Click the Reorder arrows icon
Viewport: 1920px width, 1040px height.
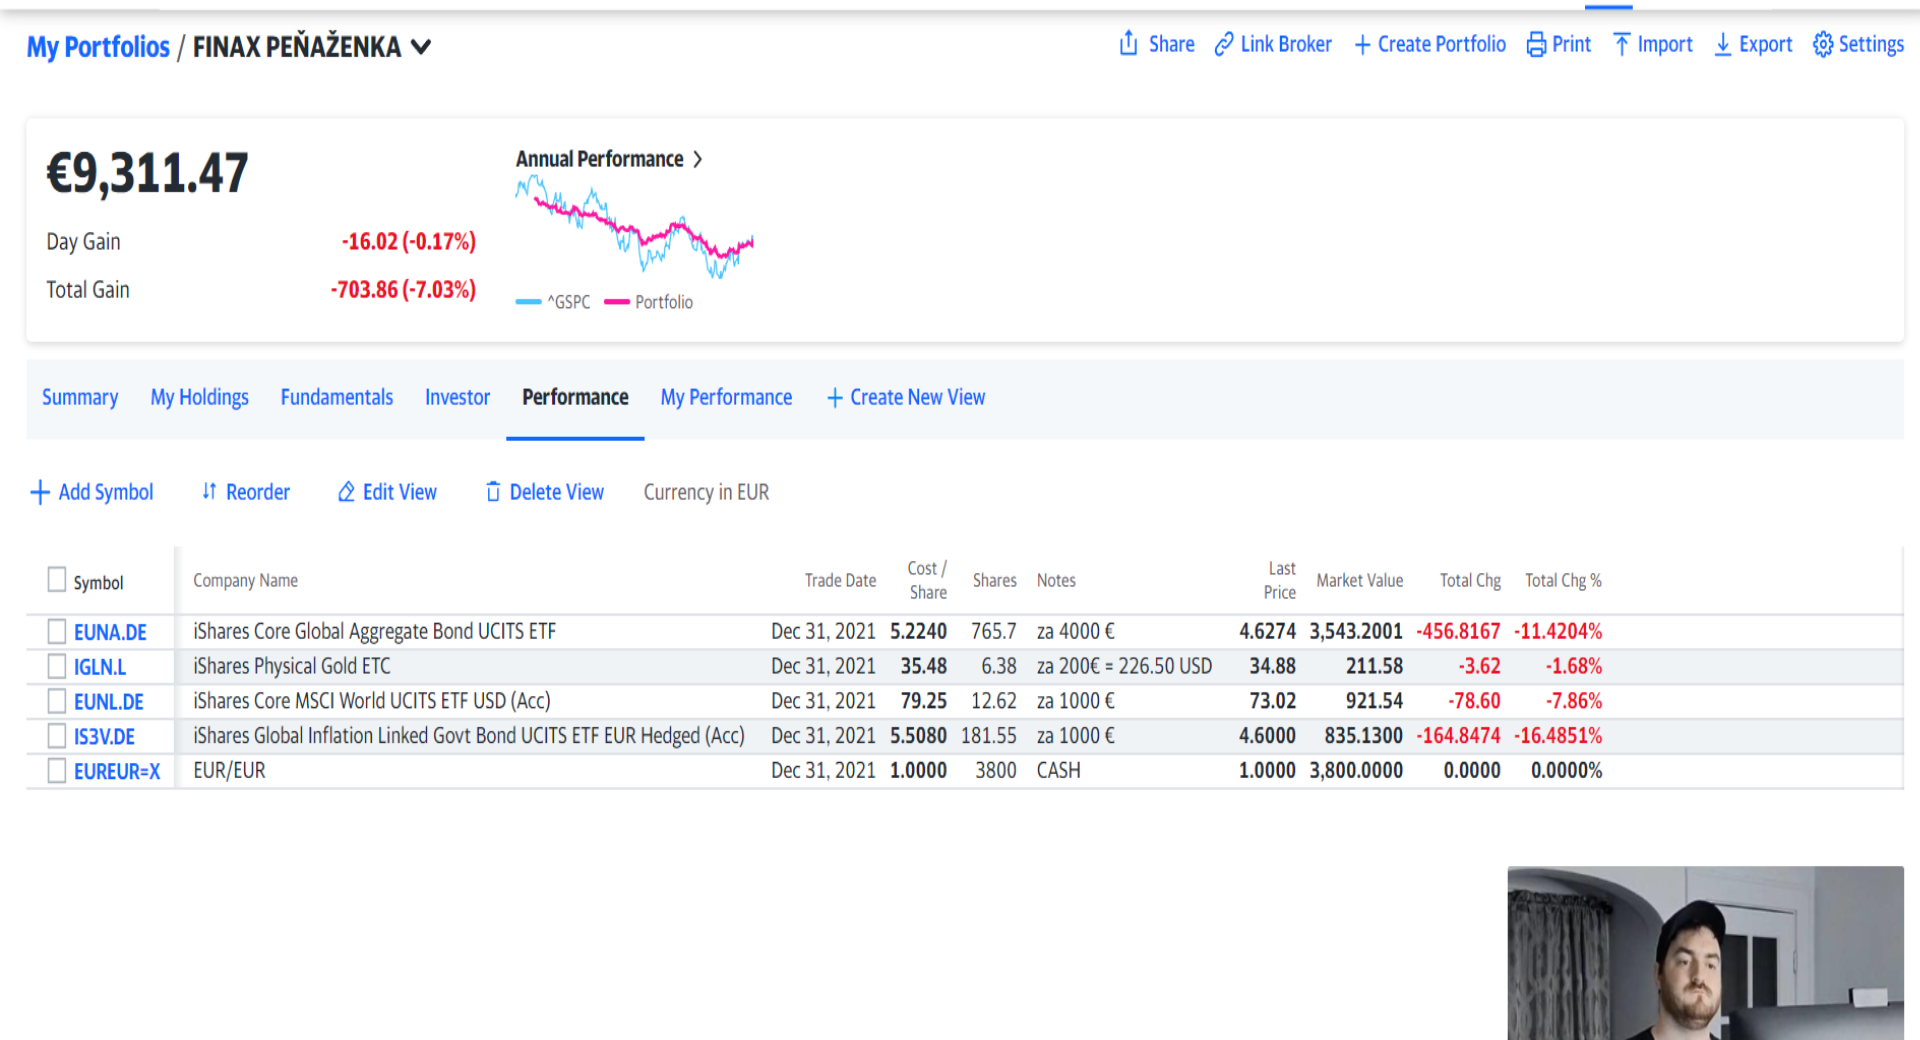(209, 491)
